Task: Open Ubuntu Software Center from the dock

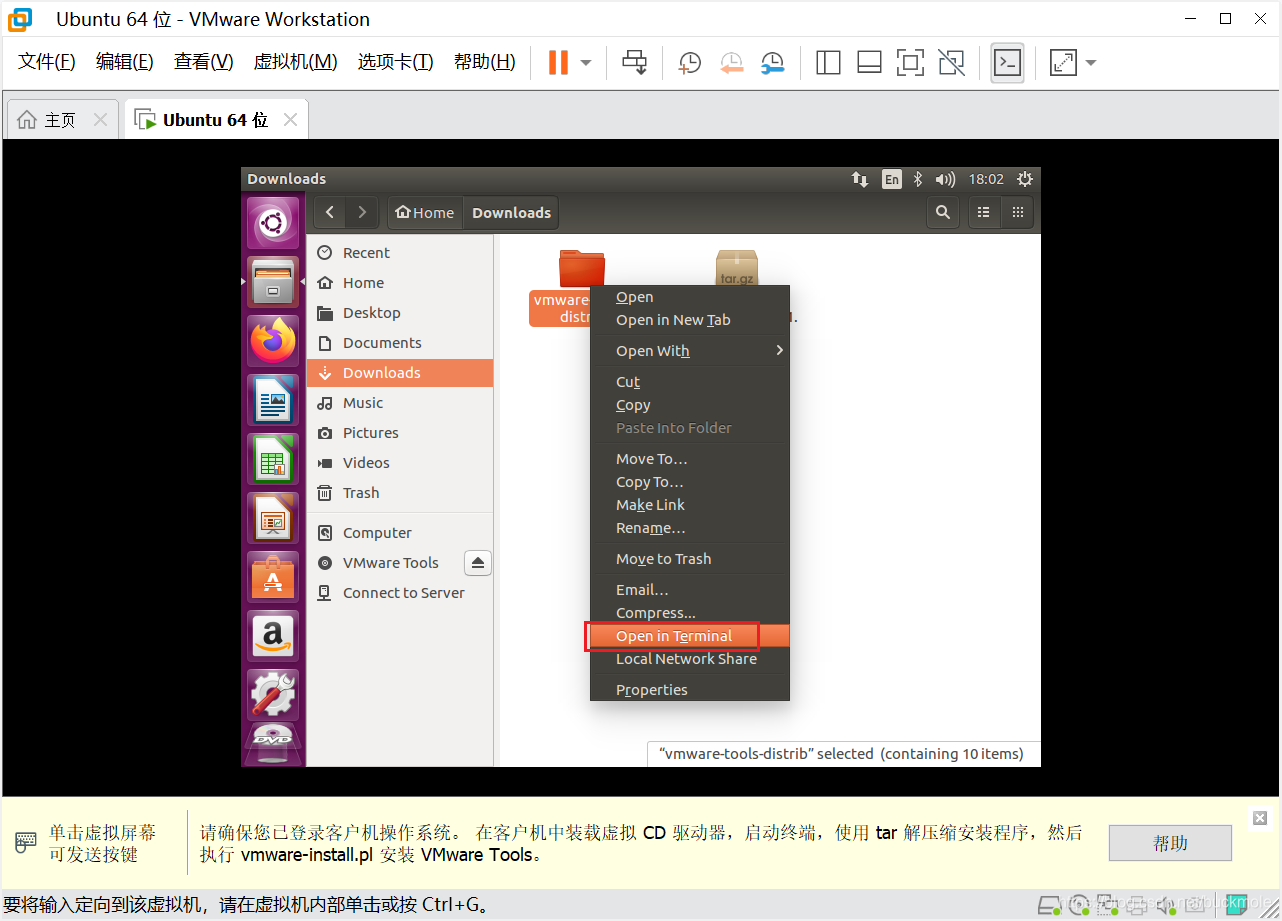Action: [x=273, y=577]
